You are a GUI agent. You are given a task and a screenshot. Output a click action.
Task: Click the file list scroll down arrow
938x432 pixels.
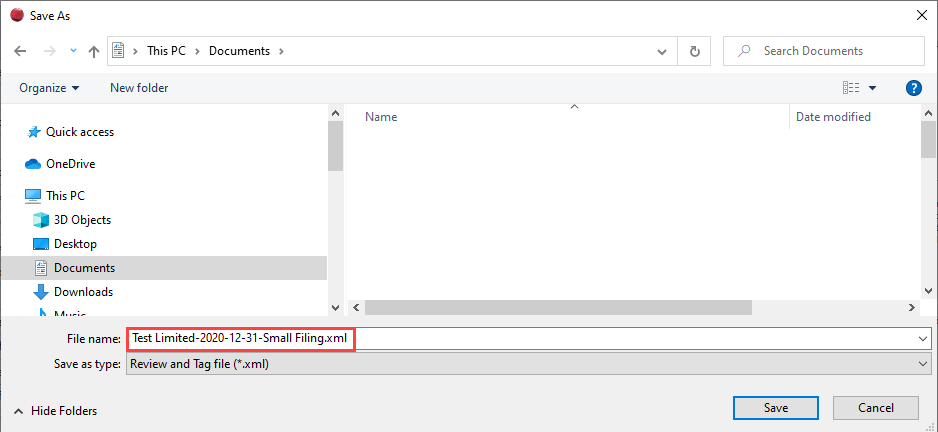(928, 290)
